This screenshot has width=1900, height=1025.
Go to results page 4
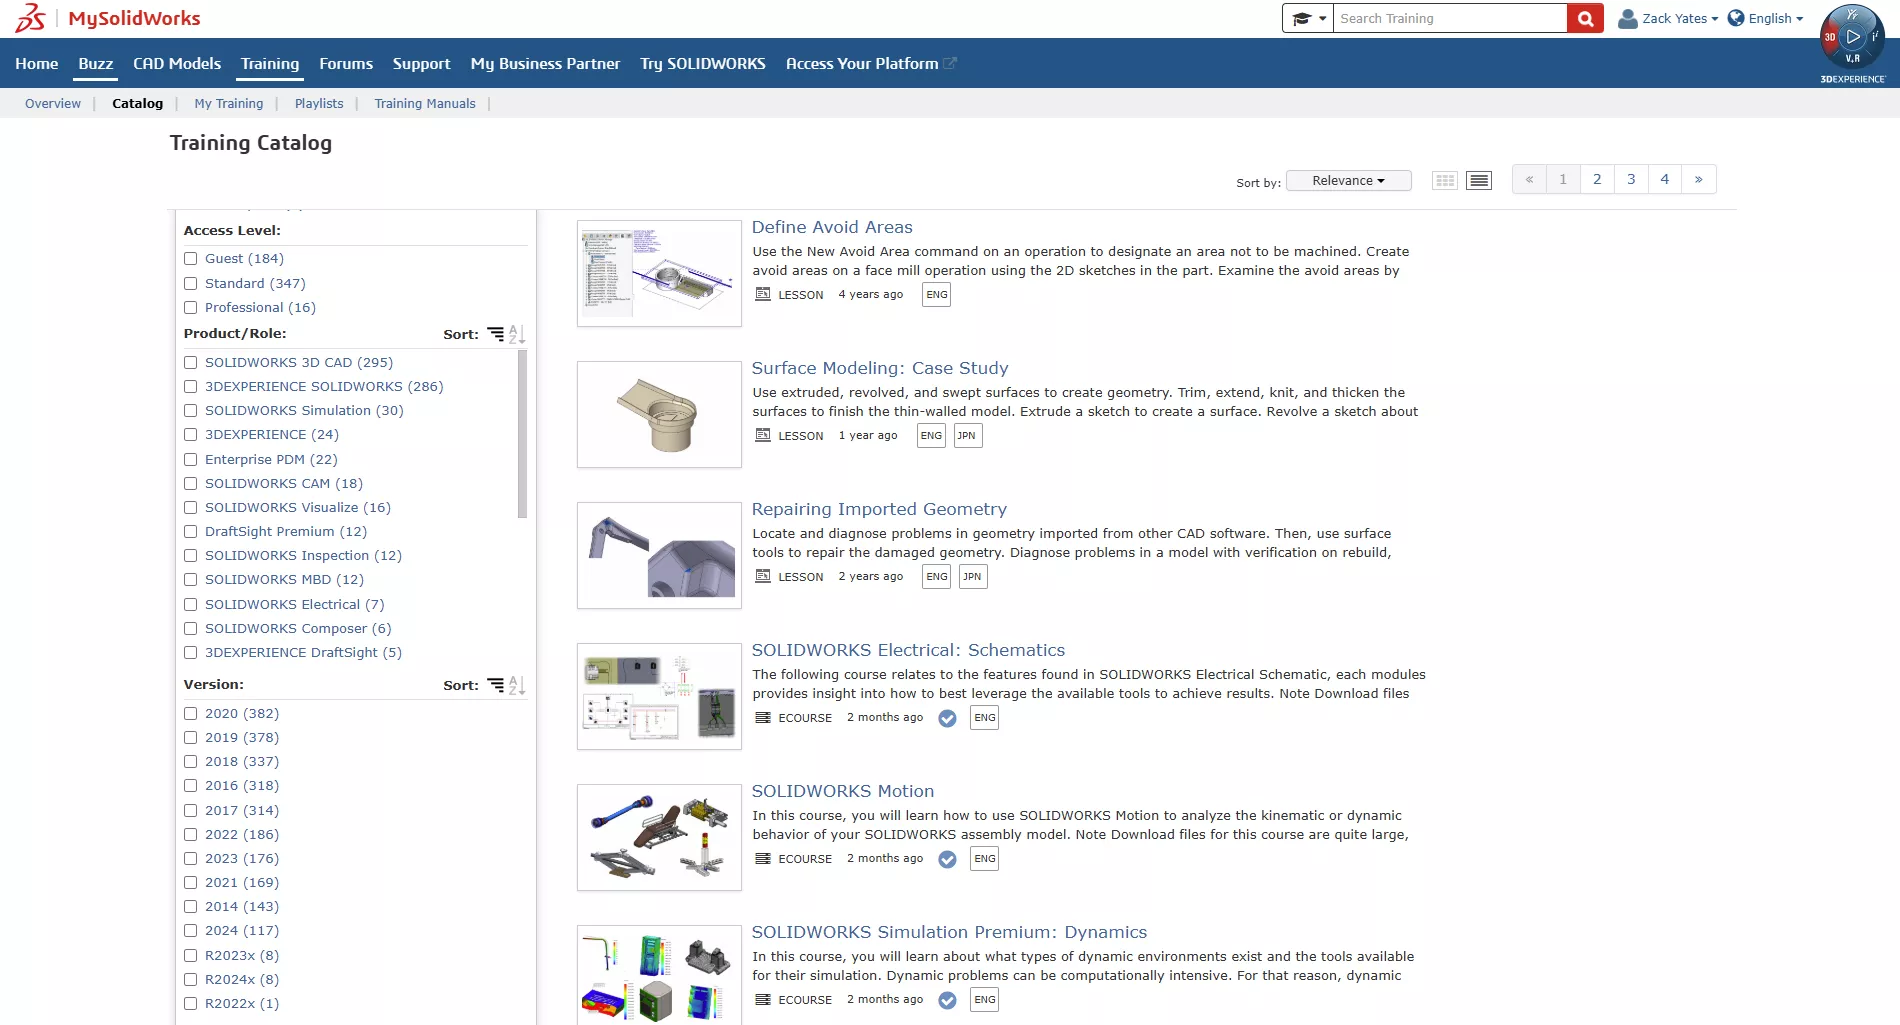tap(1665, 179)
